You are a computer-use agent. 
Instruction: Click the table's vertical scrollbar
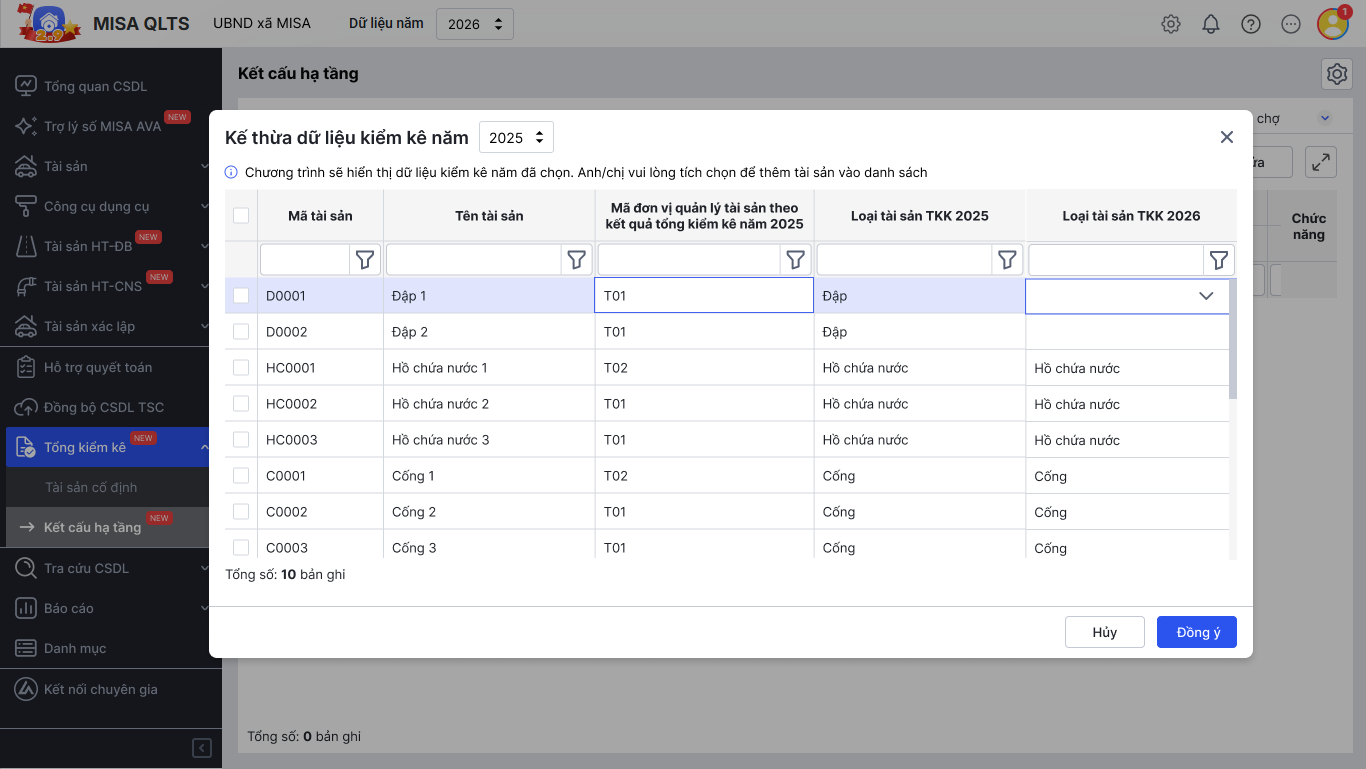[1233, 340]
